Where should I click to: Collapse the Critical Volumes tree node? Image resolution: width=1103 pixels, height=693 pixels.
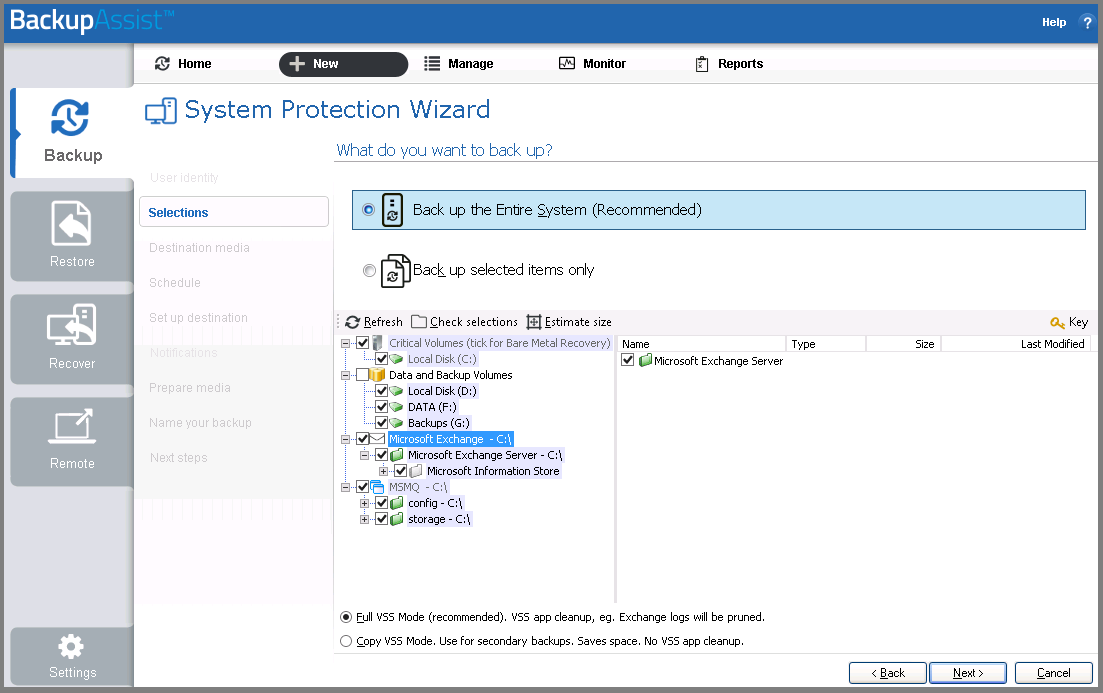(x=345, y=343)
